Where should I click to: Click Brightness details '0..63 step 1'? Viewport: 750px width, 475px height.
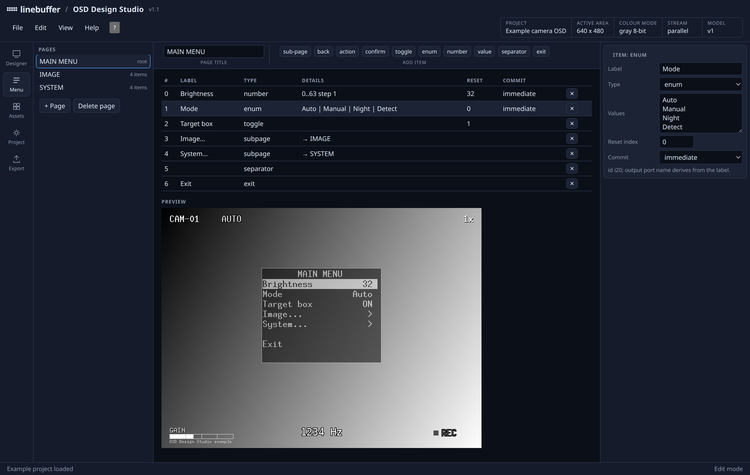click(319, 94)
